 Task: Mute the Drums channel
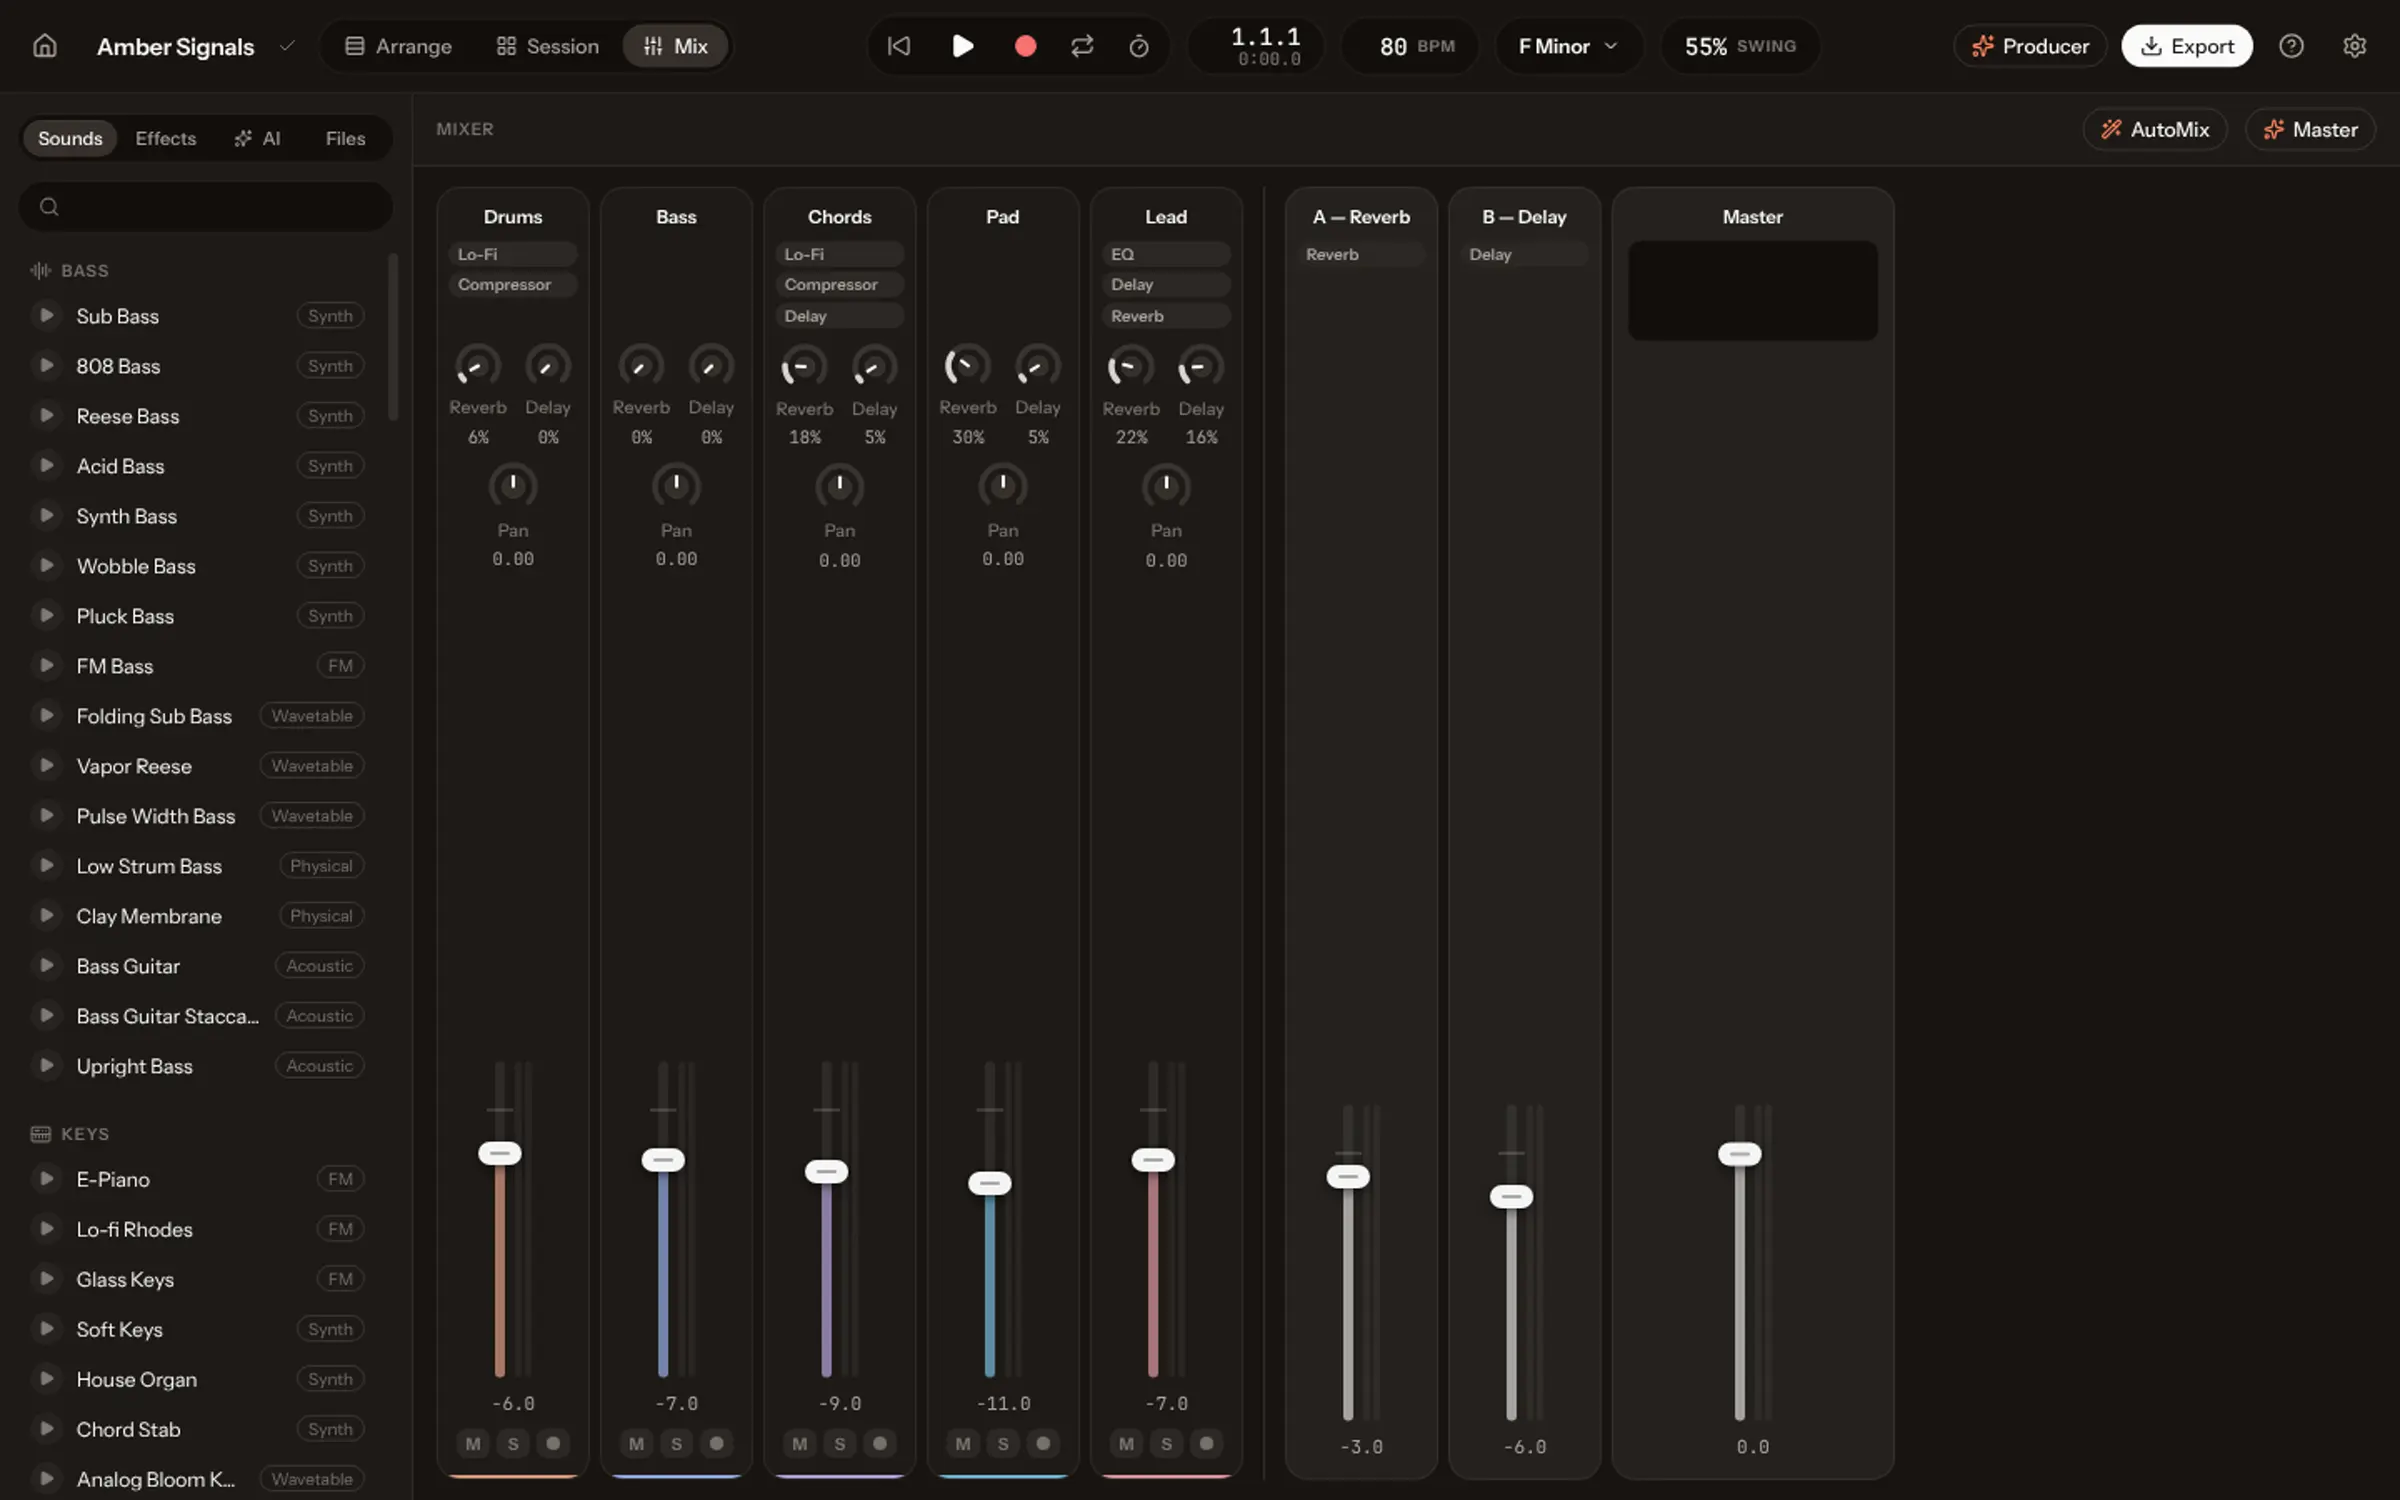click(473, 1443)
